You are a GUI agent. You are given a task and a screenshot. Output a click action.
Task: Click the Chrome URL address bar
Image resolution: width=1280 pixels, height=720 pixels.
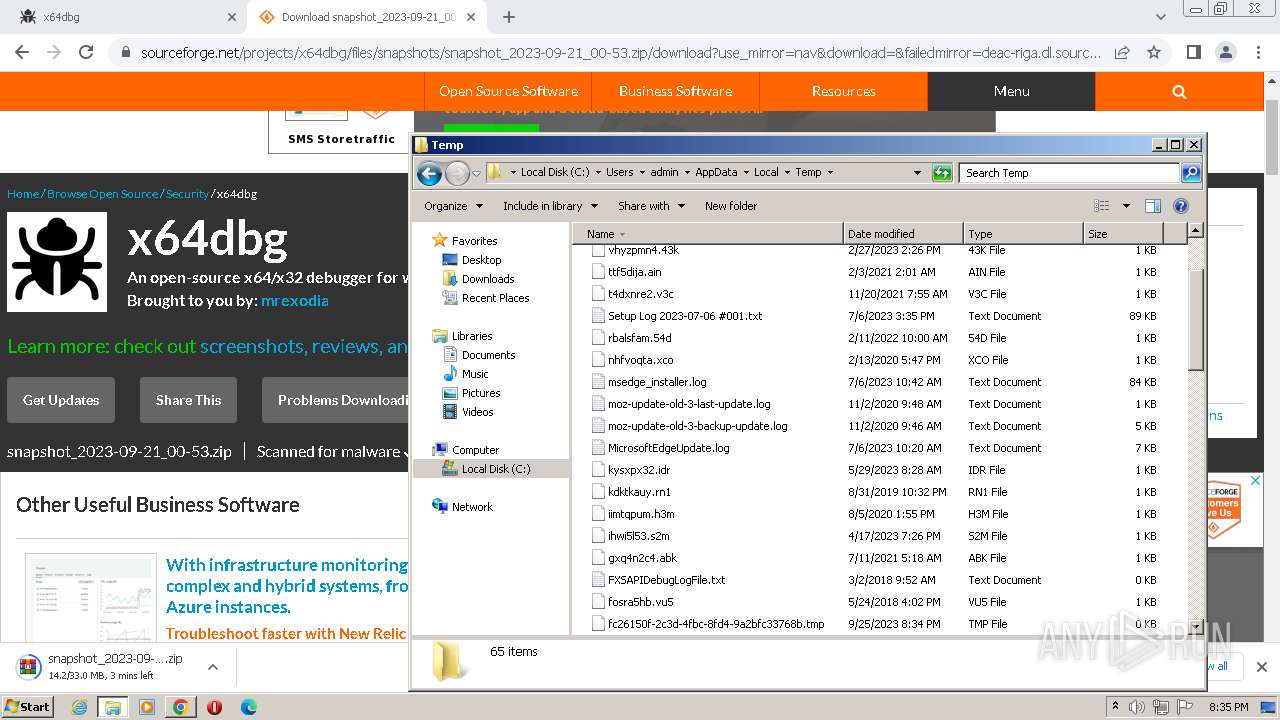[620, 52]
